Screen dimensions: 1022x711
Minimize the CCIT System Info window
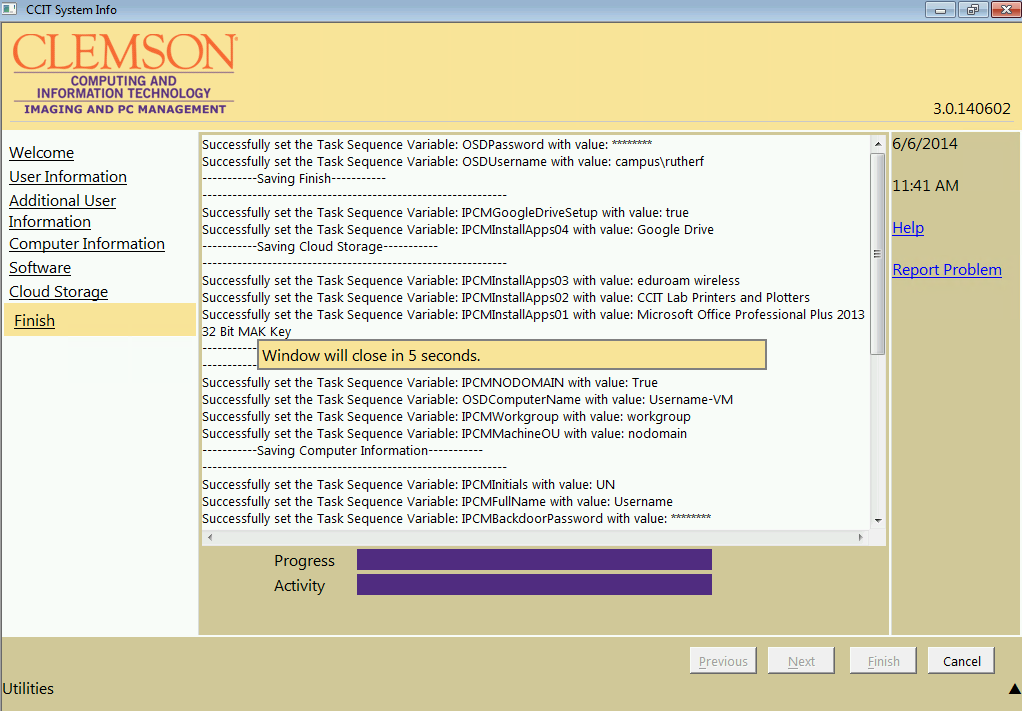[940, 10]
